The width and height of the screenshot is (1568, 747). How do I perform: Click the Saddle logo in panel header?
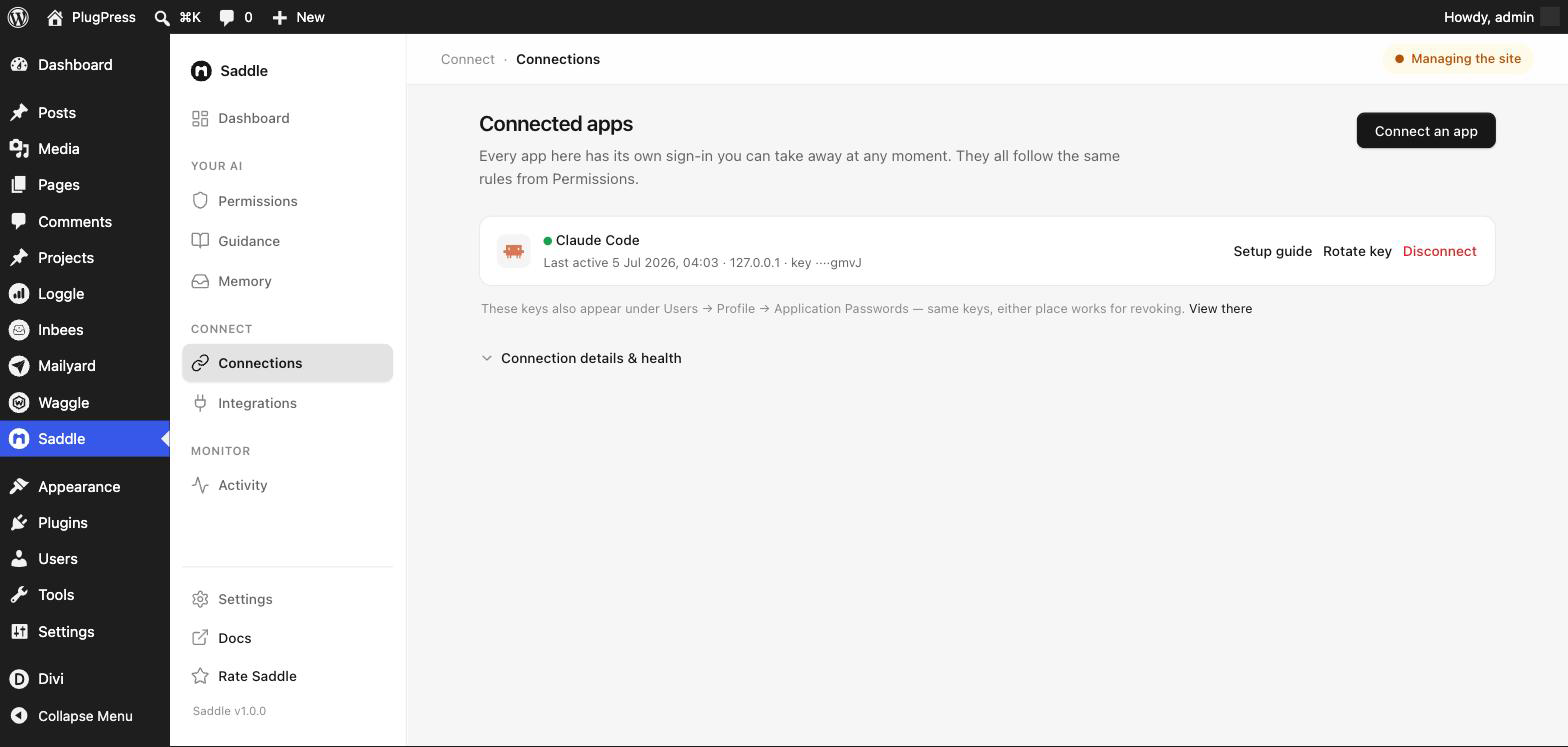[201, 71]
